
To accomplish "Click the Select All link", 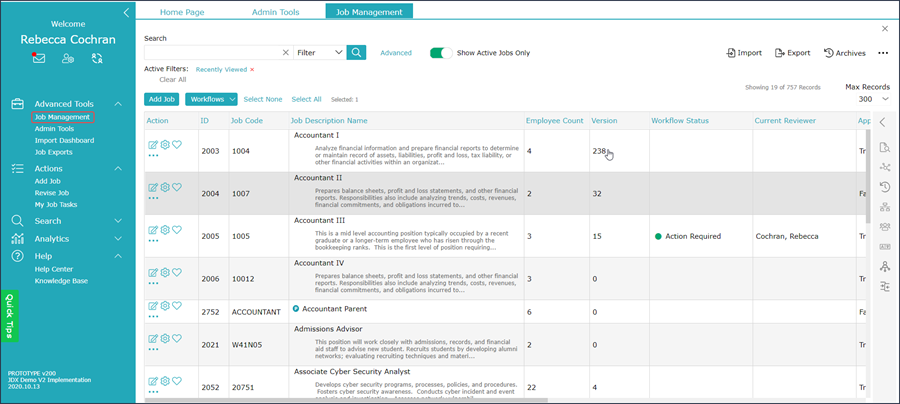I will click(x=306, y=99).
